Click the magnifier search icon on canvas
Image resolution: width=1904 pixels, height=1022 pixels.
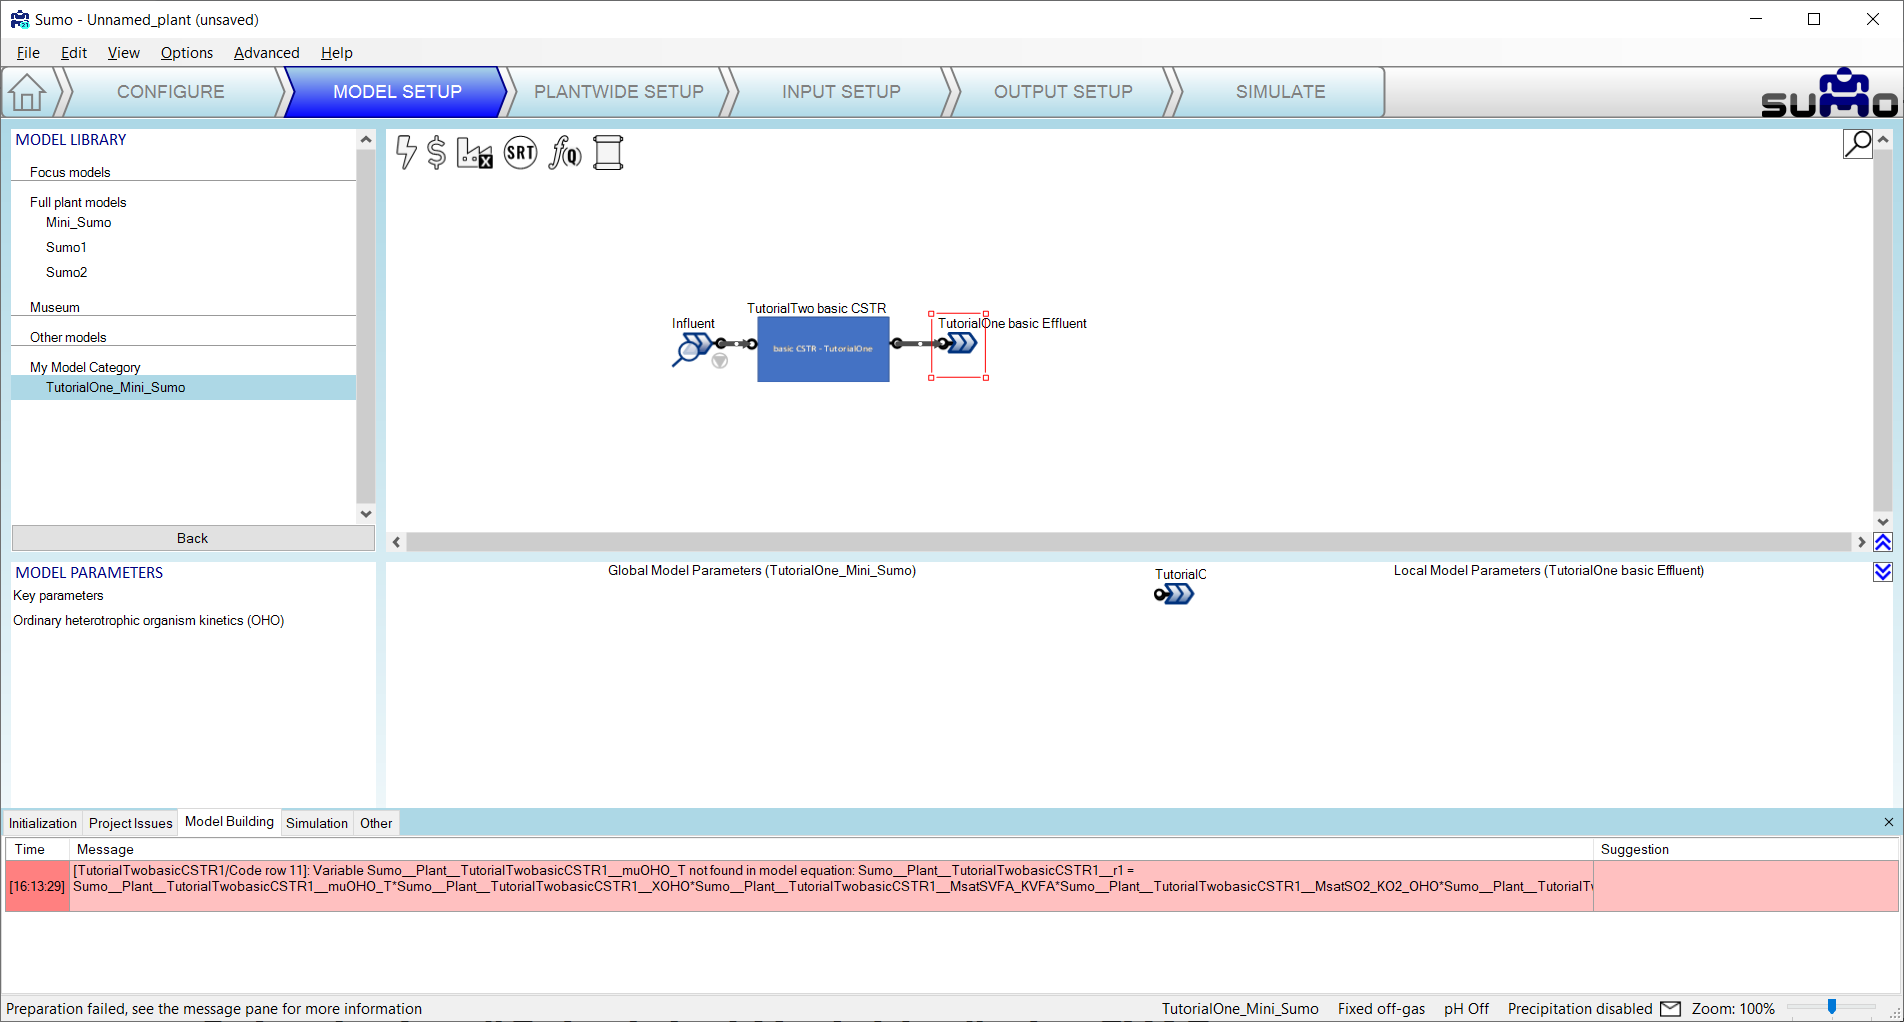click(1857, 144)
